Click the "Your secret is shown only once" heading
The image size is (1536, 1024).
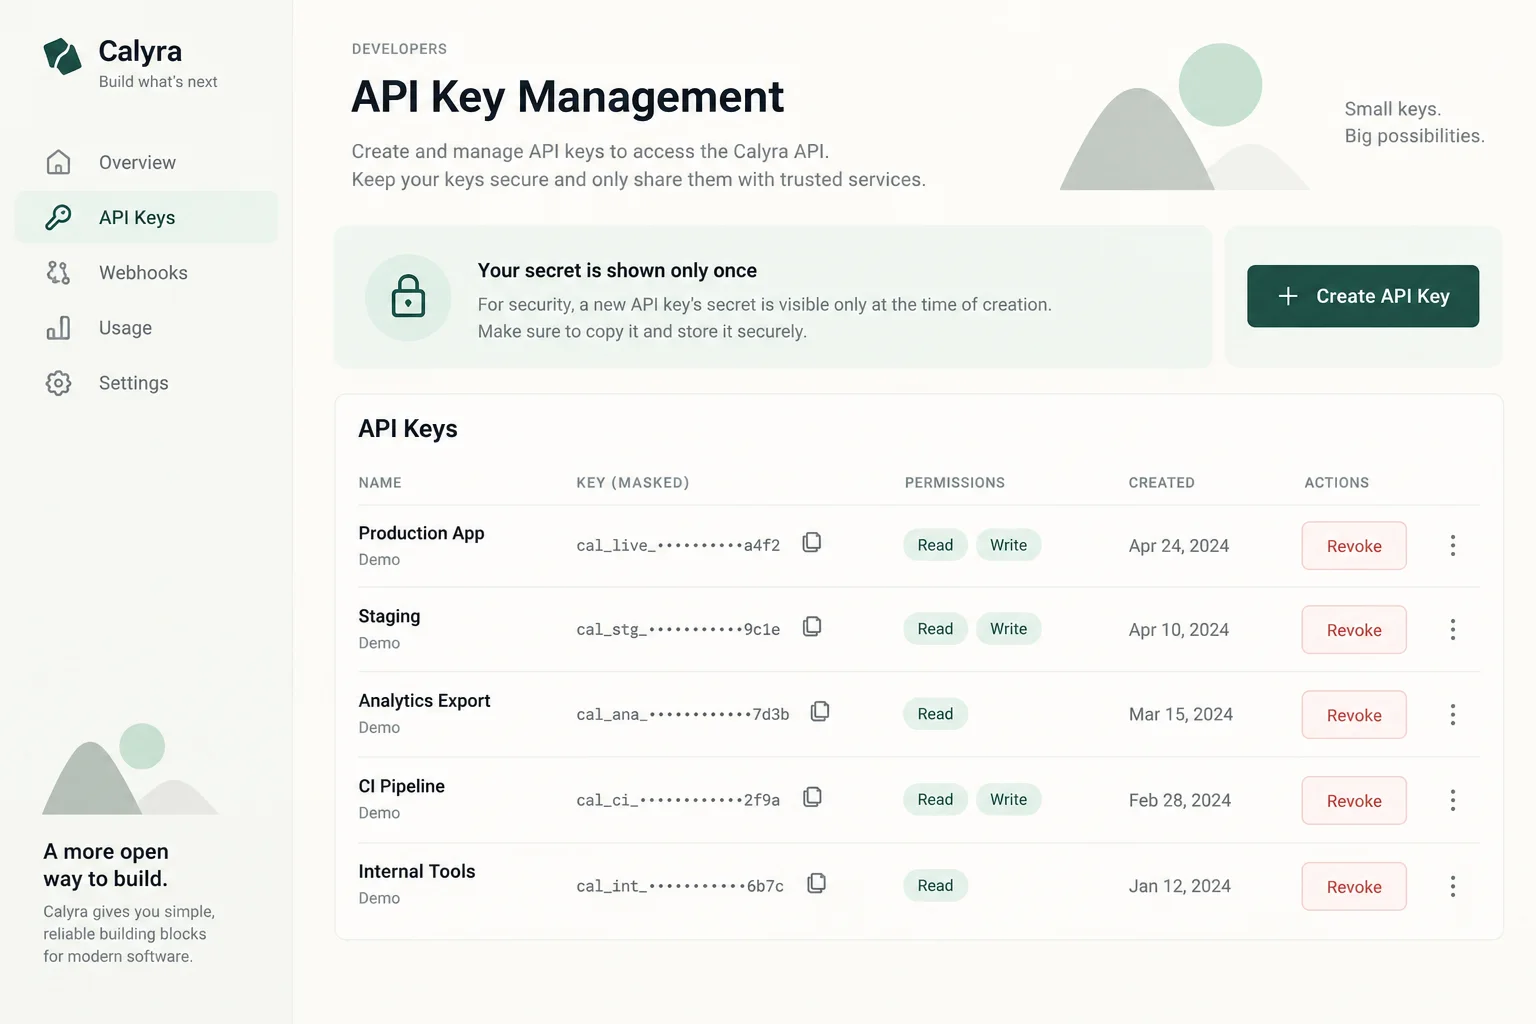pos(617,270)
